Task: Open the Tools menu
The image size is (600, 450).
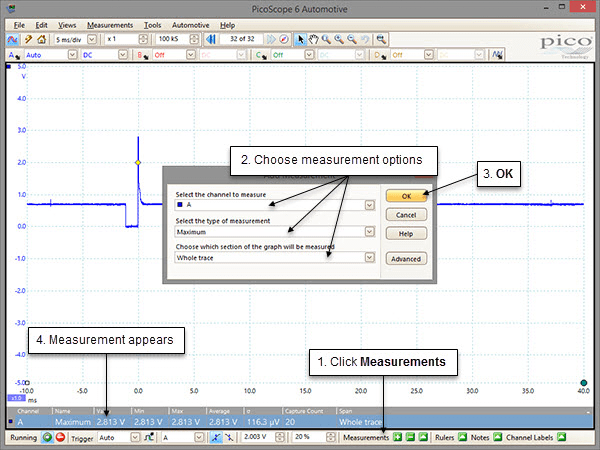Action: click(152, 25)
